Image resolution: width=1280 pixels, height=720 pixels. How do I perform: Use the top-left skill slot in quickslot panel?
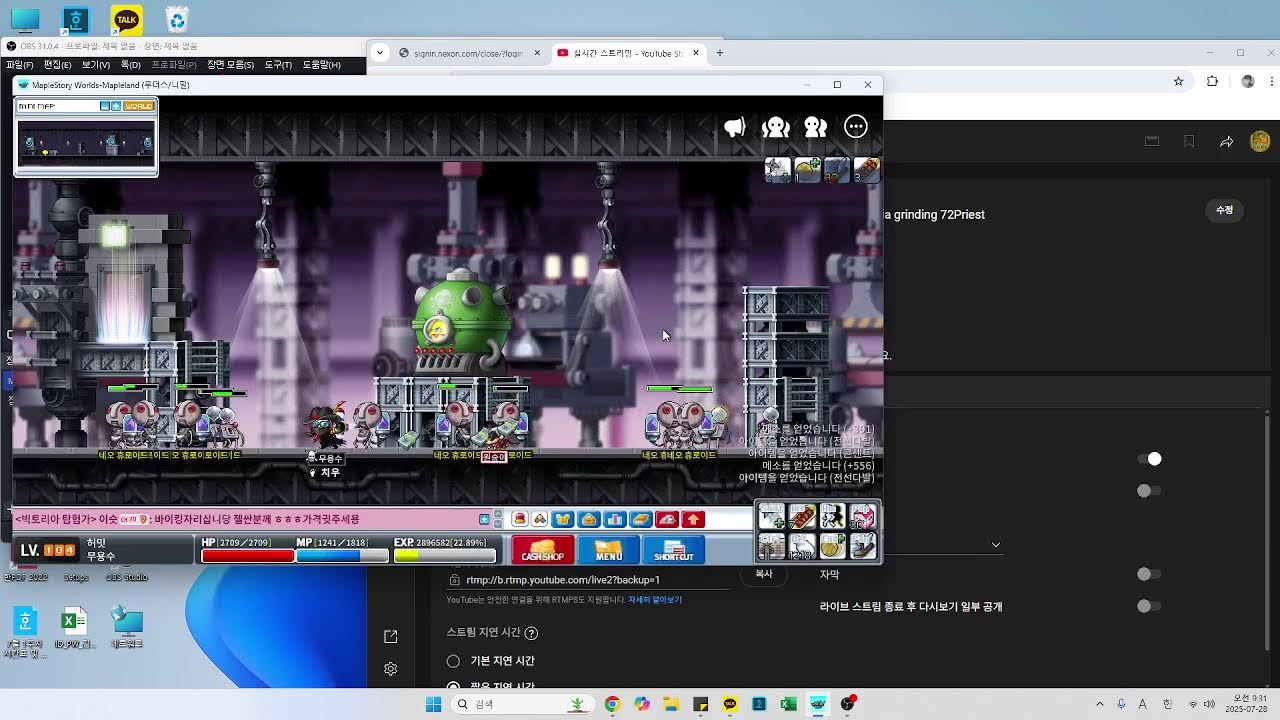point(772,516)
